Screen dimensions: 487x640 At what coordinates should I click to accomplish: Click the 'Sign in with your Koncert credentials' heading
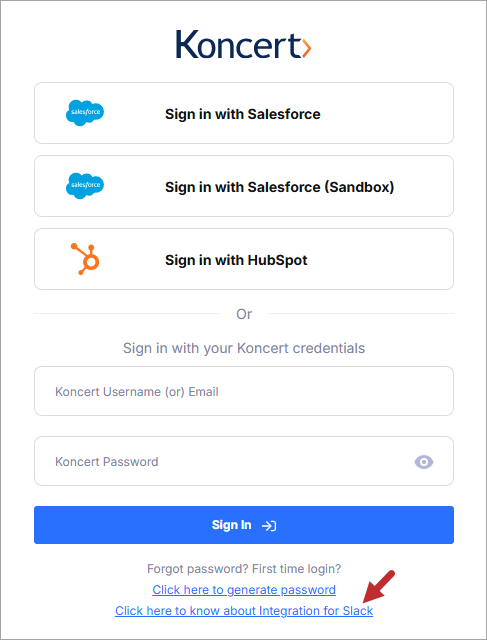click(244, 348)
